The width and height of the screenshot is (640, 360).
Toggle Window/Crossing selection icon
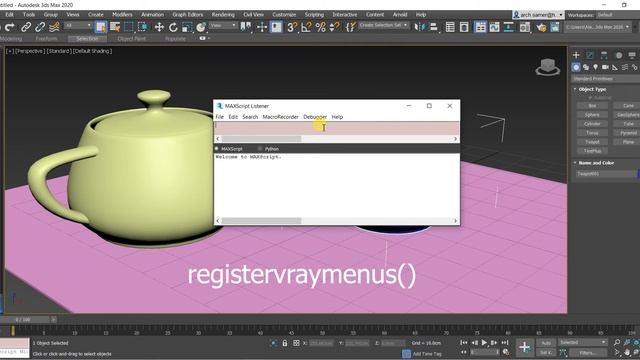click(143, 27)
